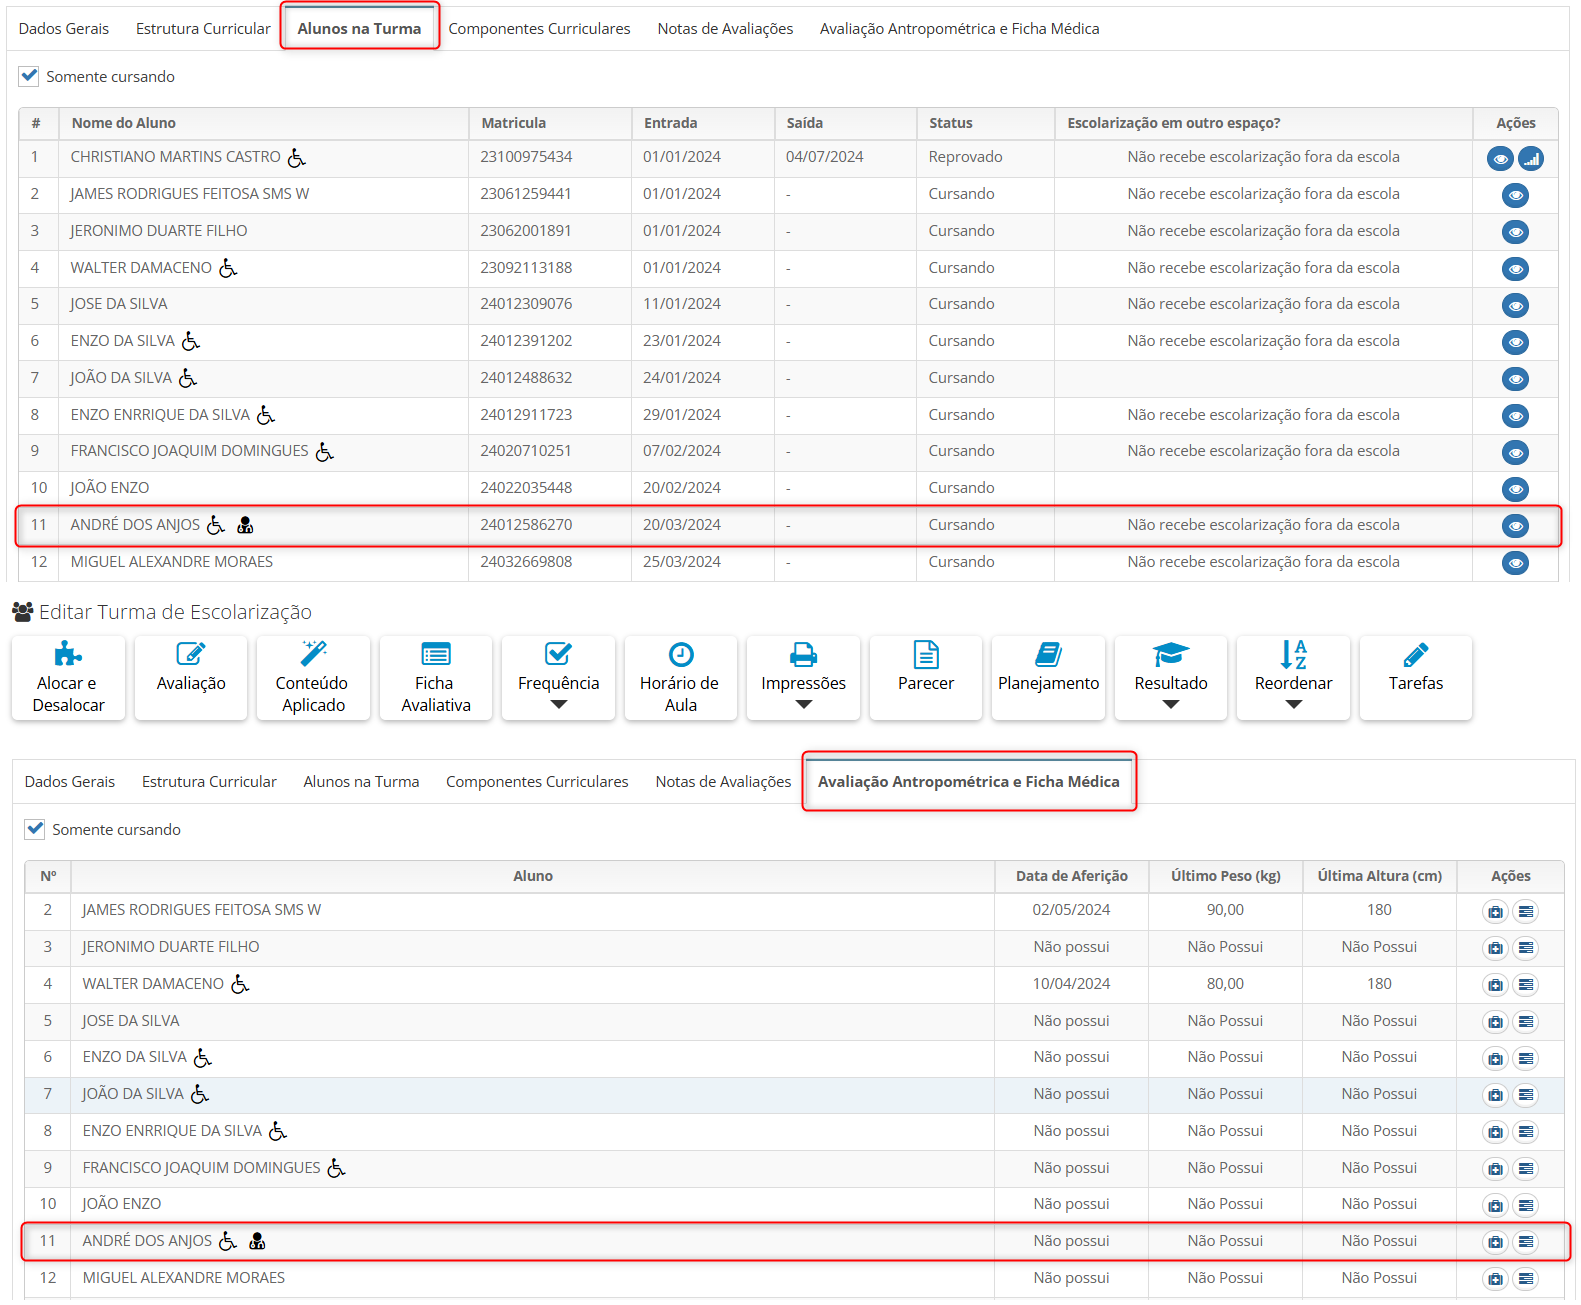The width and height of the screenshot is (1581, 1305).
Task: Expand the Impressões dropdown button
Action: (803, 678)
